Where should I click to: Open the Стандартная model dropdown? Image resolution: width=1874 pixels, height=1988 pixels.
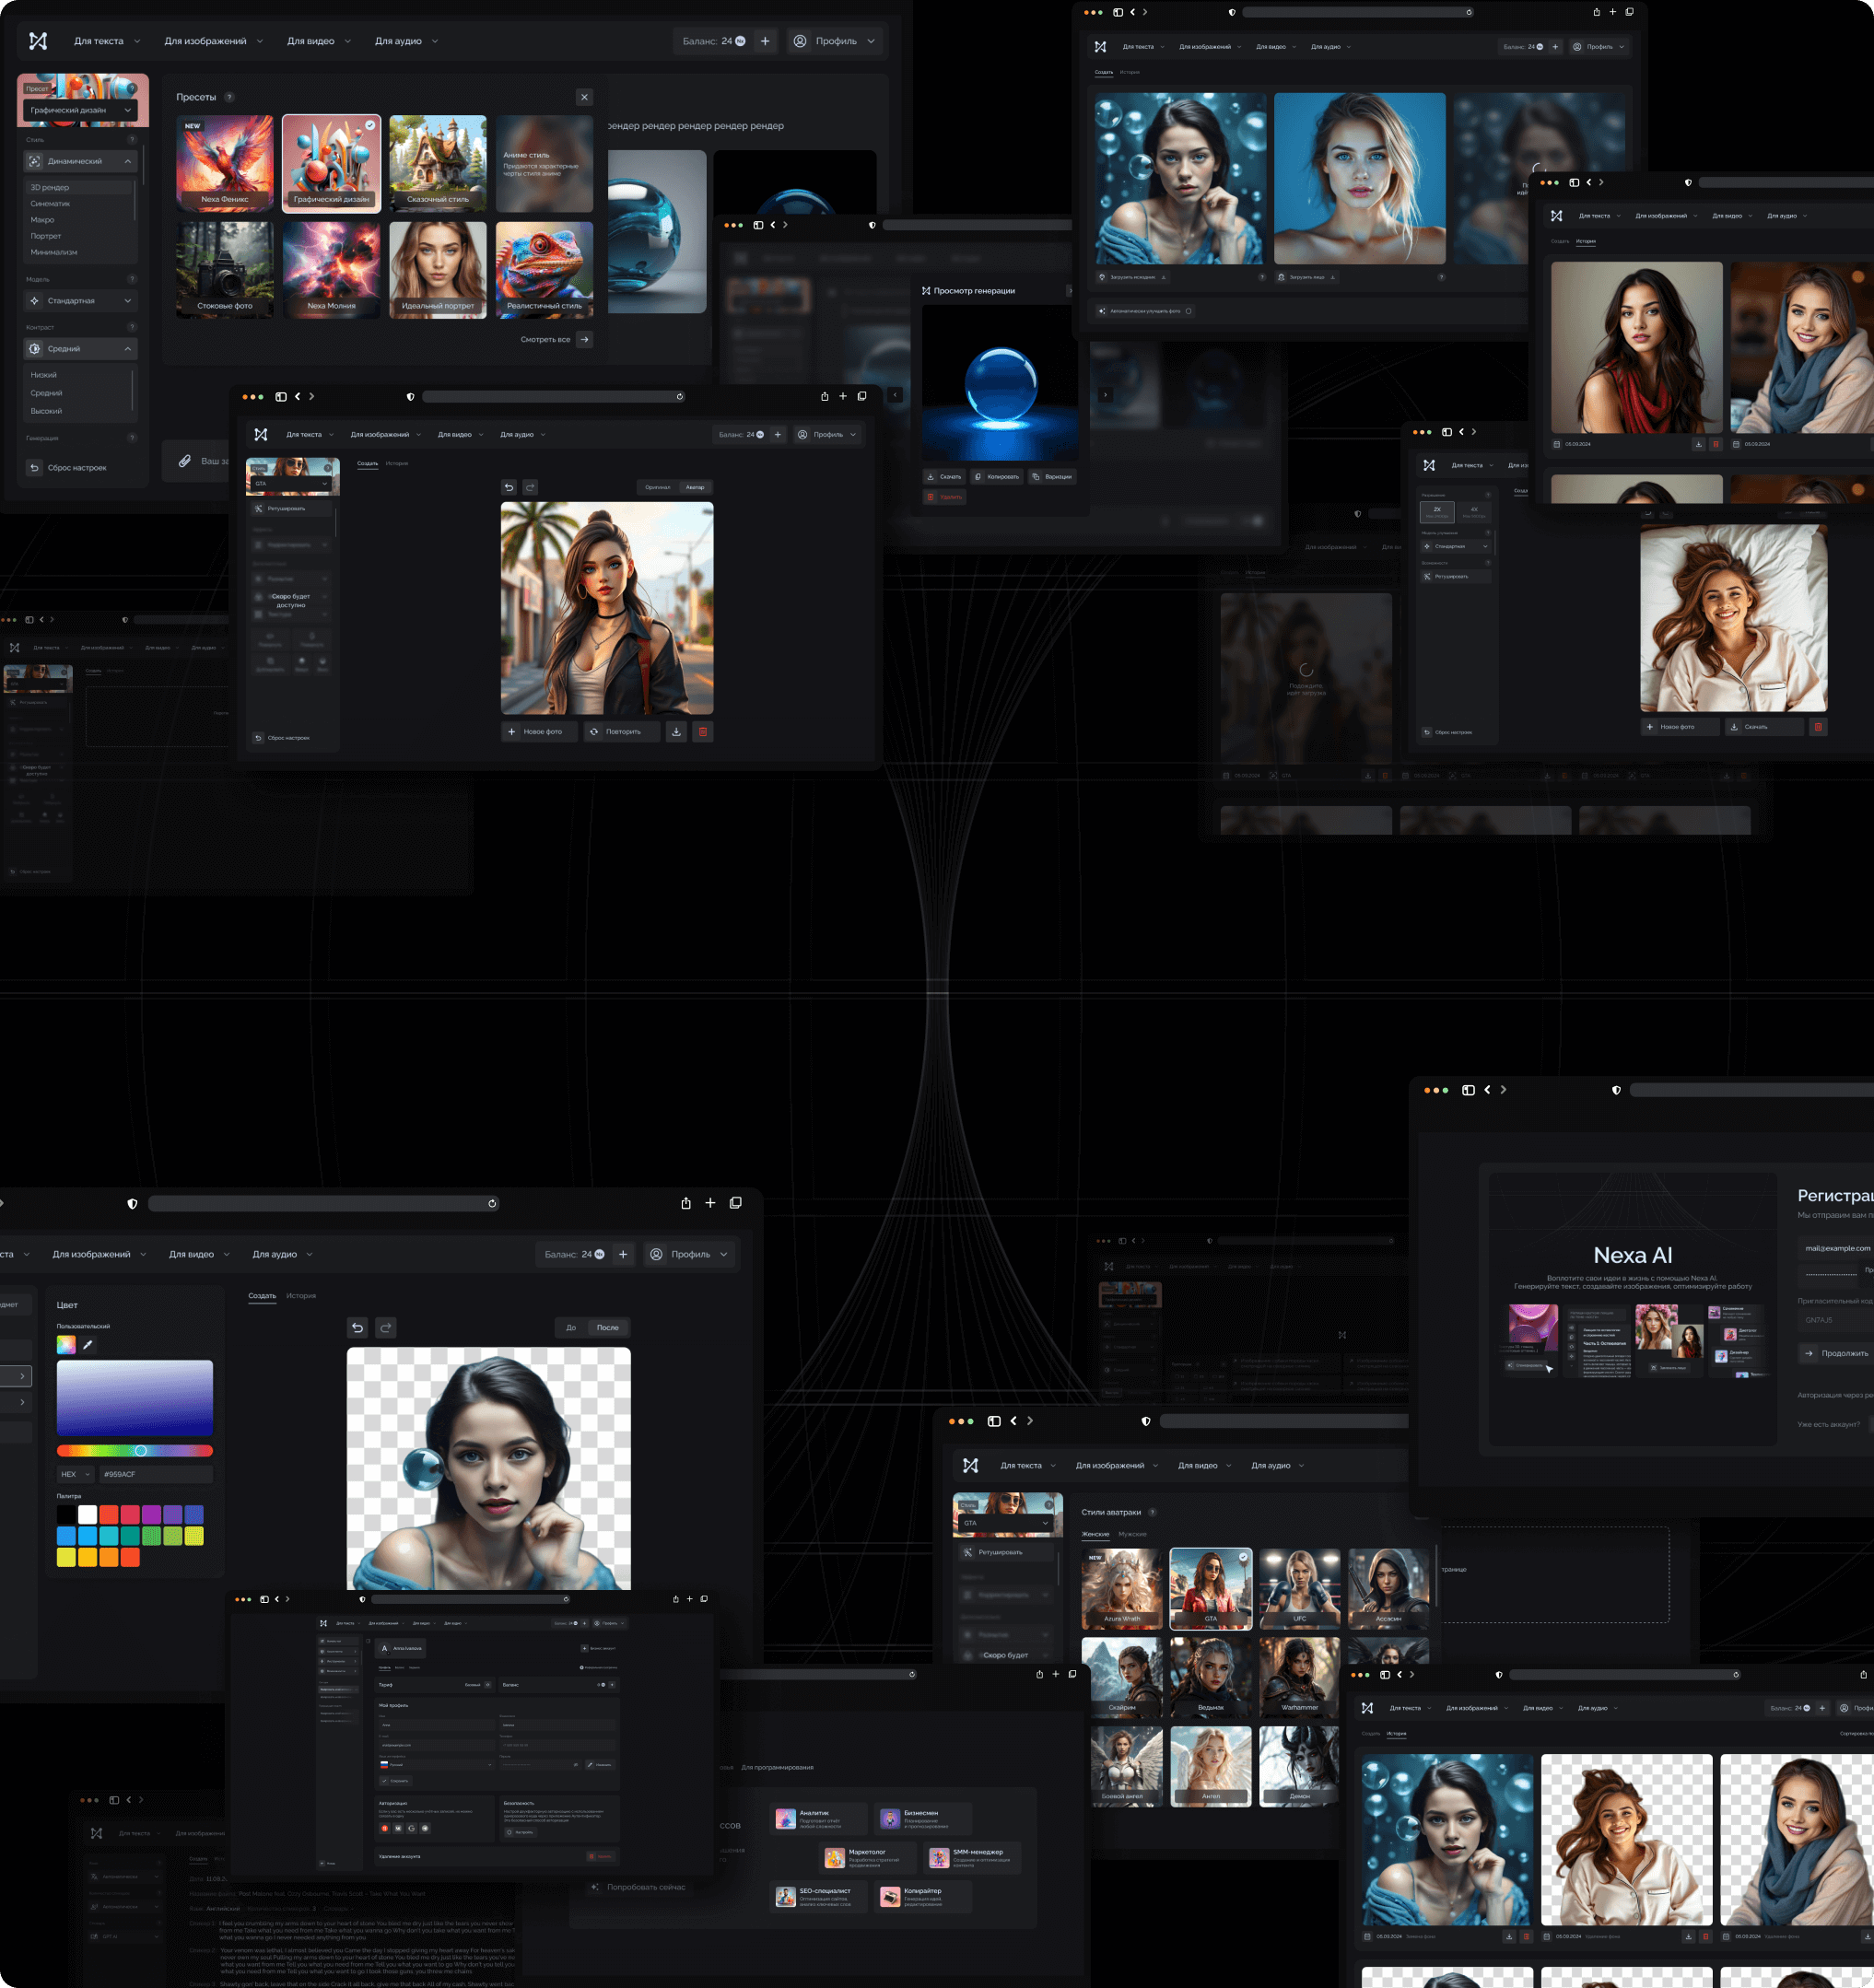click(81, 301)
